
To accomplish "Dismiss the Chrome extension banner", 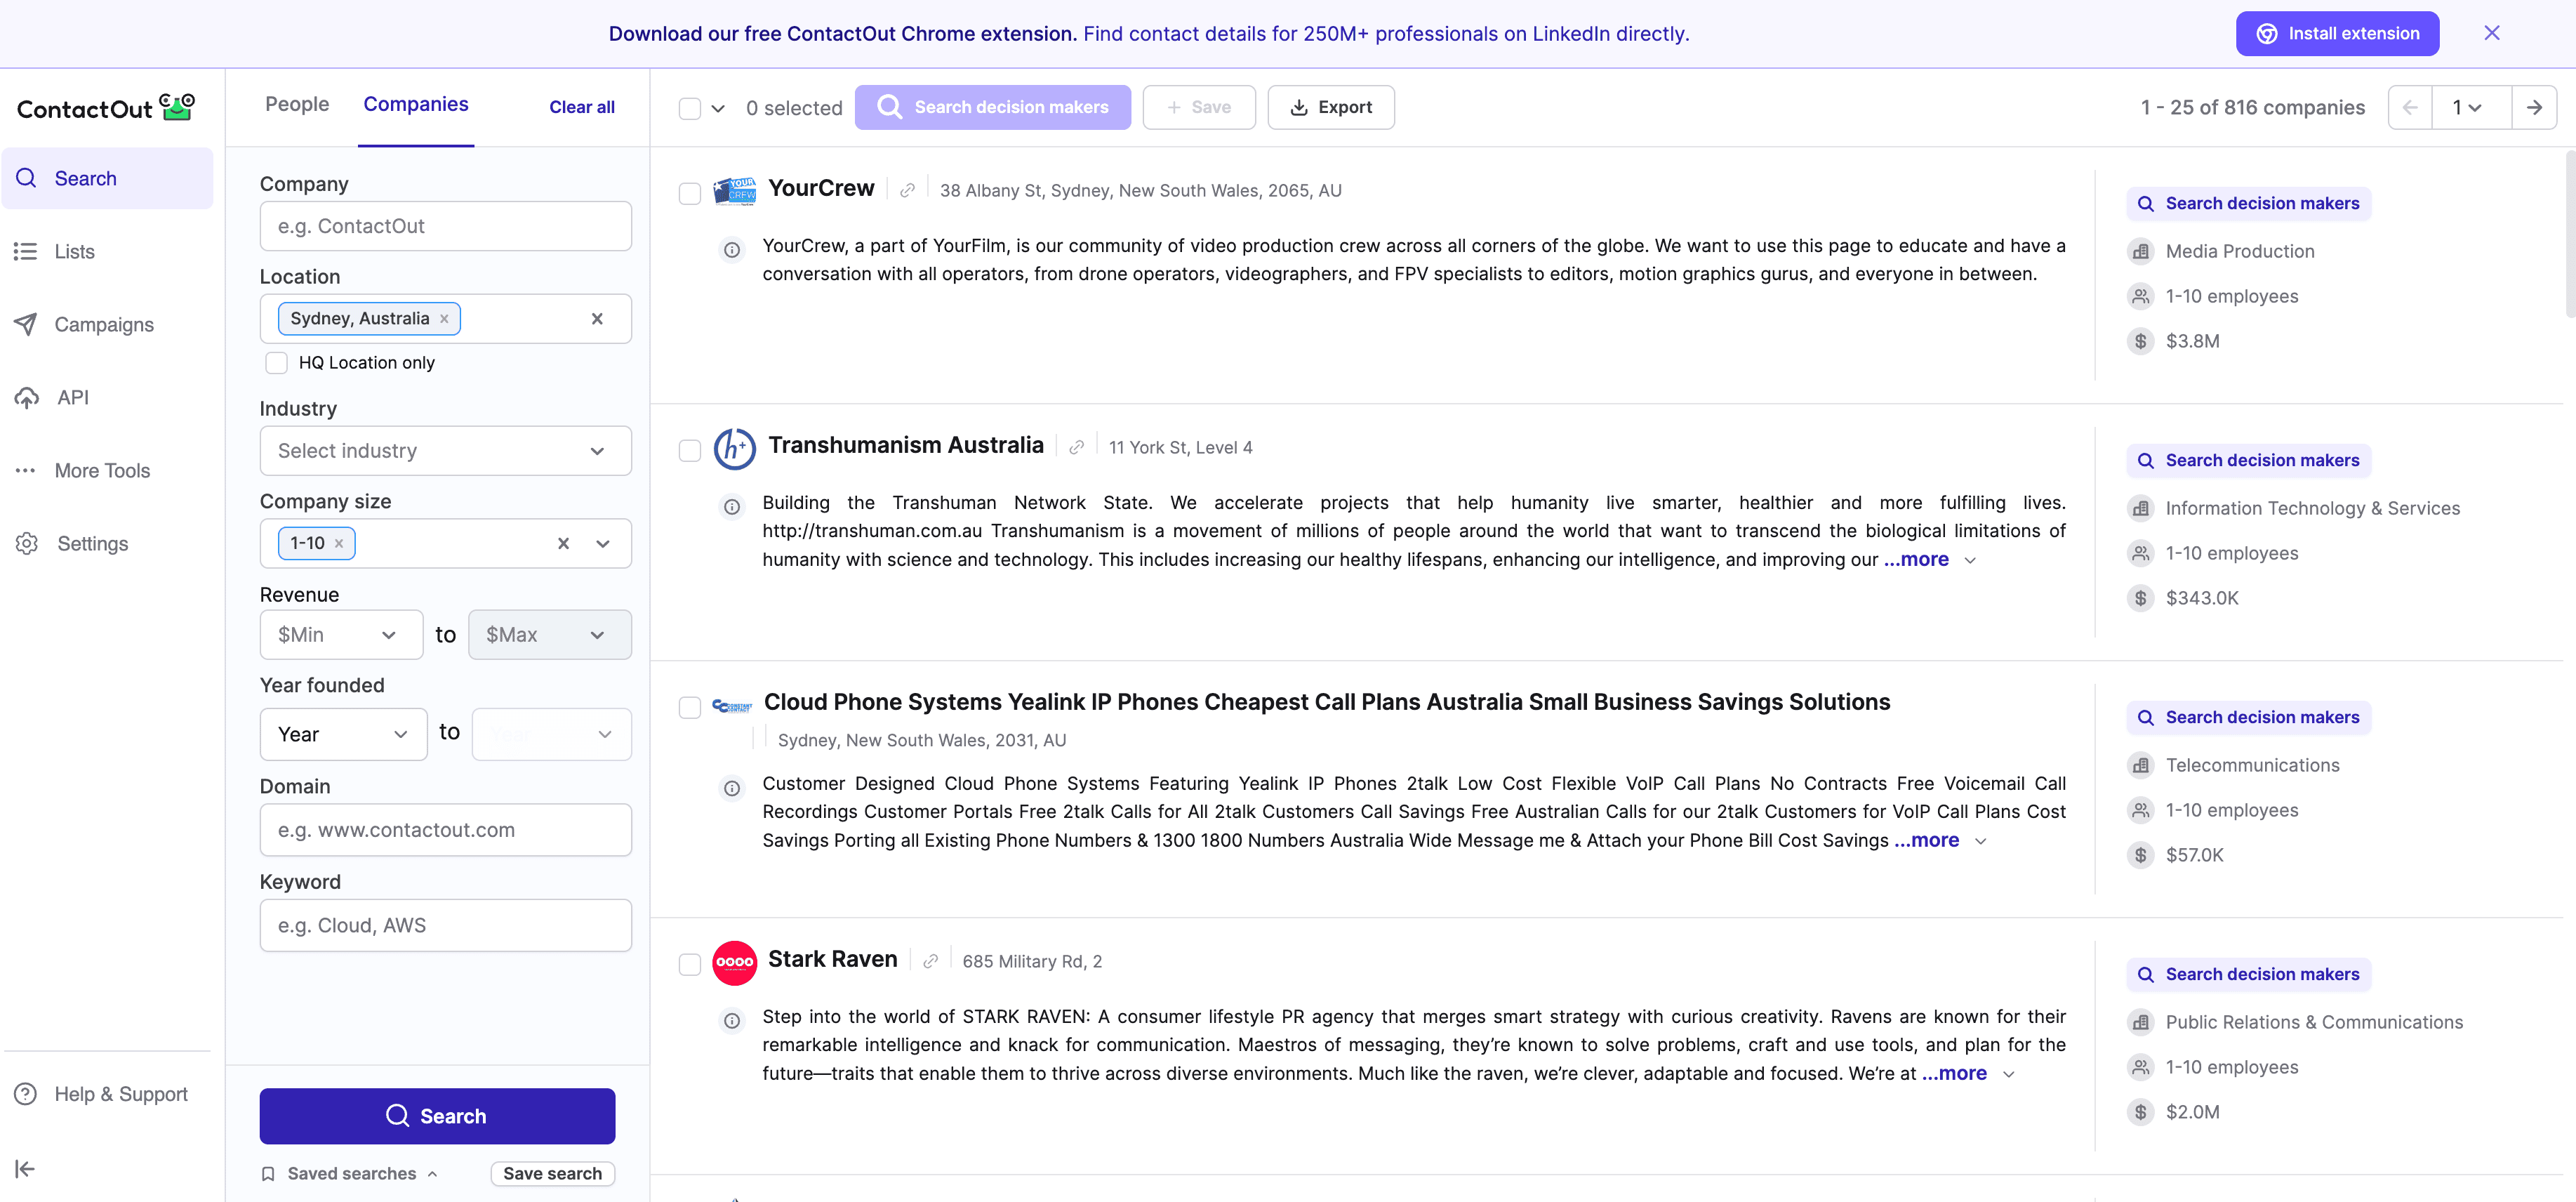I will pyautogui.click(x=2491, y=34).
